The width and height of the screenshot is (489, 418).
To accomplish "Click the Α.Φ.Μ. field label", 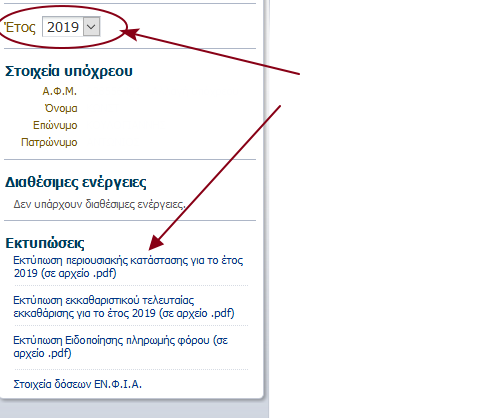I will [x=60, y=91].
